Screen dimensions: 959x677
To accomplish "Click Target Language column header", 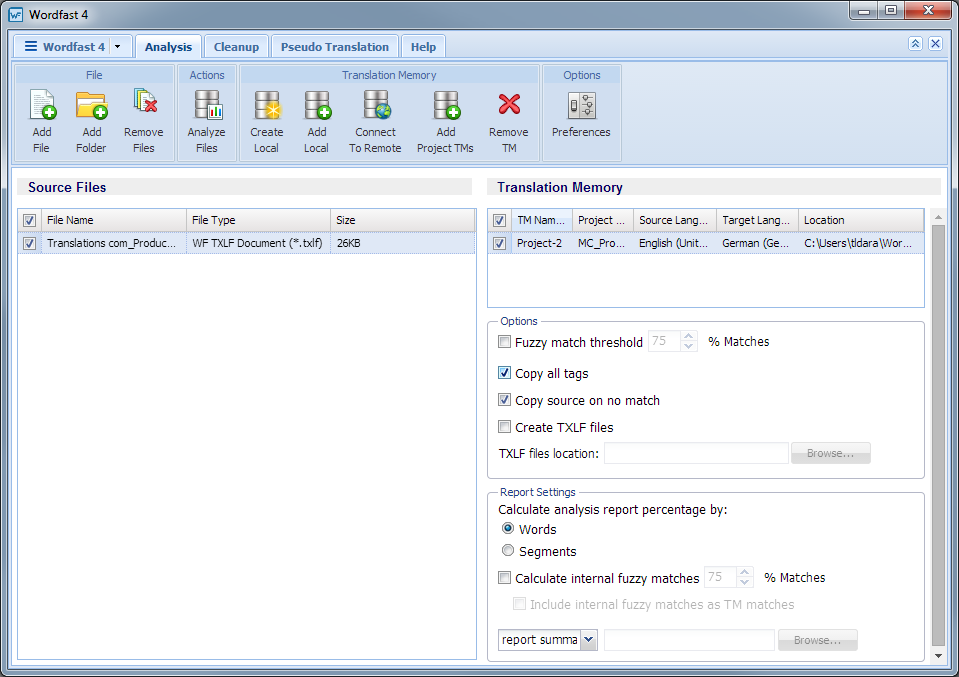I will pos(757,220).
